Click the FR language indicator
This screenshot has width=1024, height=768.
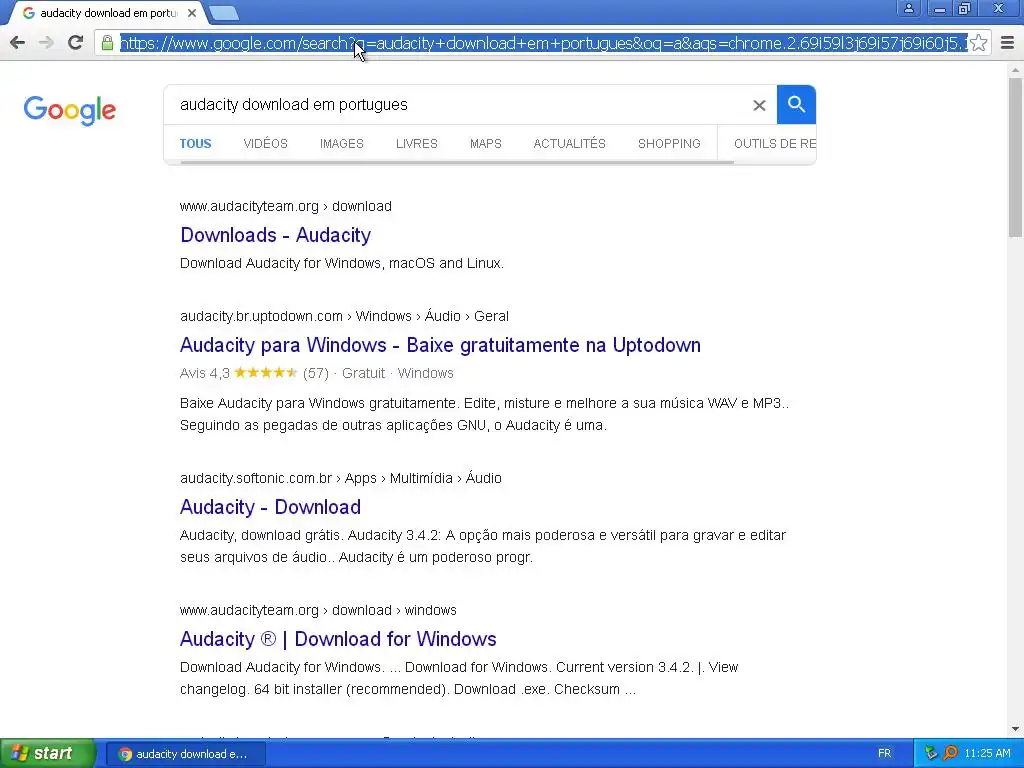pyautogui.click(x=884, y=754)
